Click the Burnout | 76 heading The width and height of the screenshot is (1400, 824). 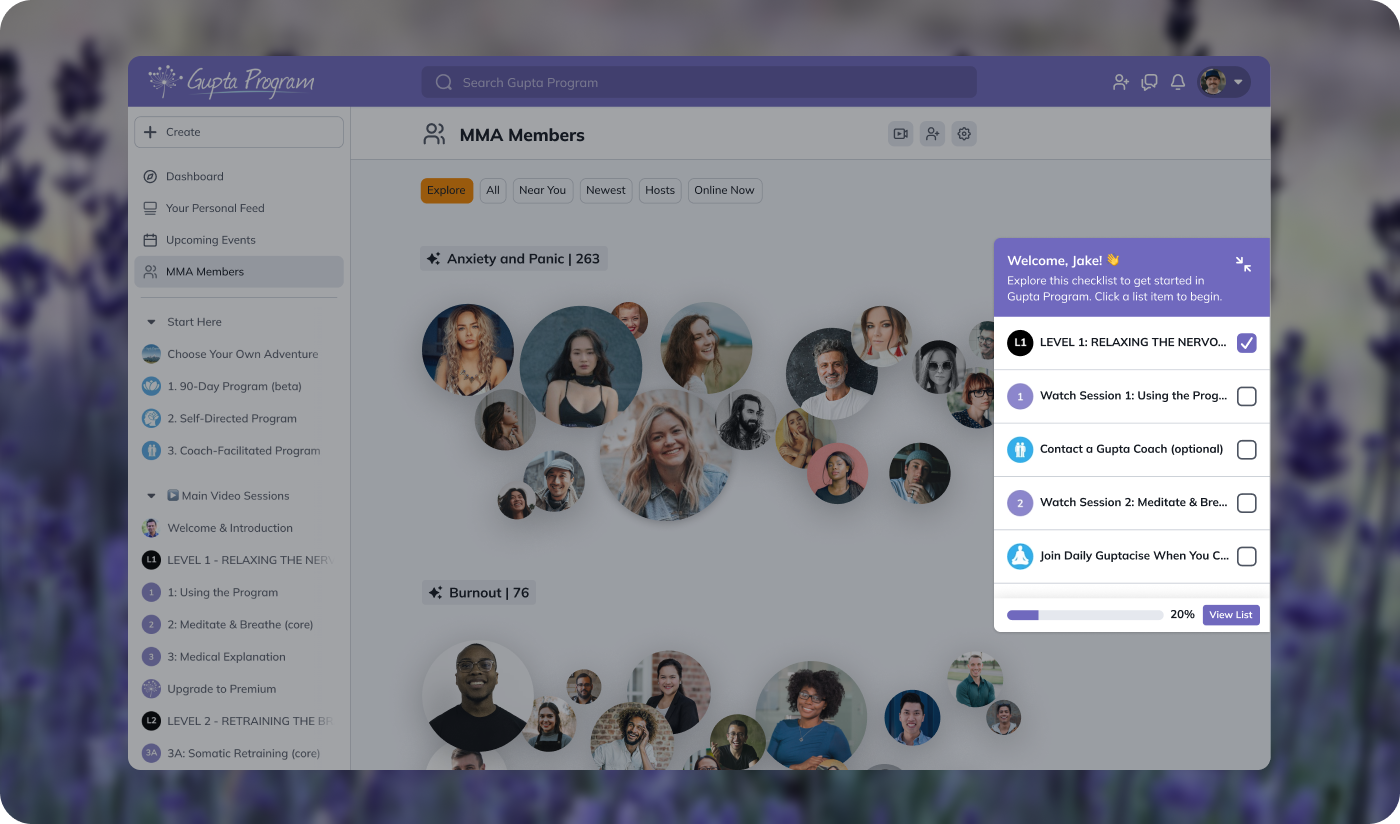tap(478, 593)
